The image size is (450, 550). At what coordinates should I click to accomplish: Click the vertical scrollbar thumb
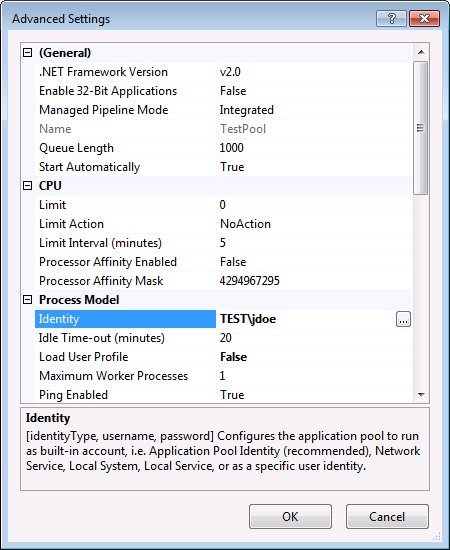(421, 128)
